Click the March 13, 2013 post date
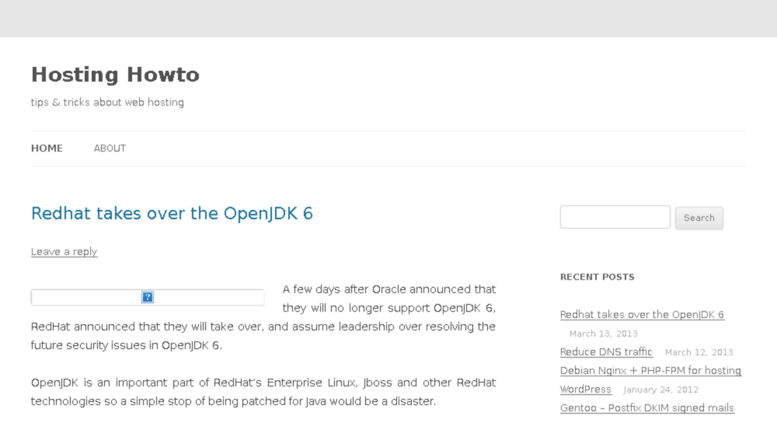This screenshot has width=777, height=423. click(603, 333)
